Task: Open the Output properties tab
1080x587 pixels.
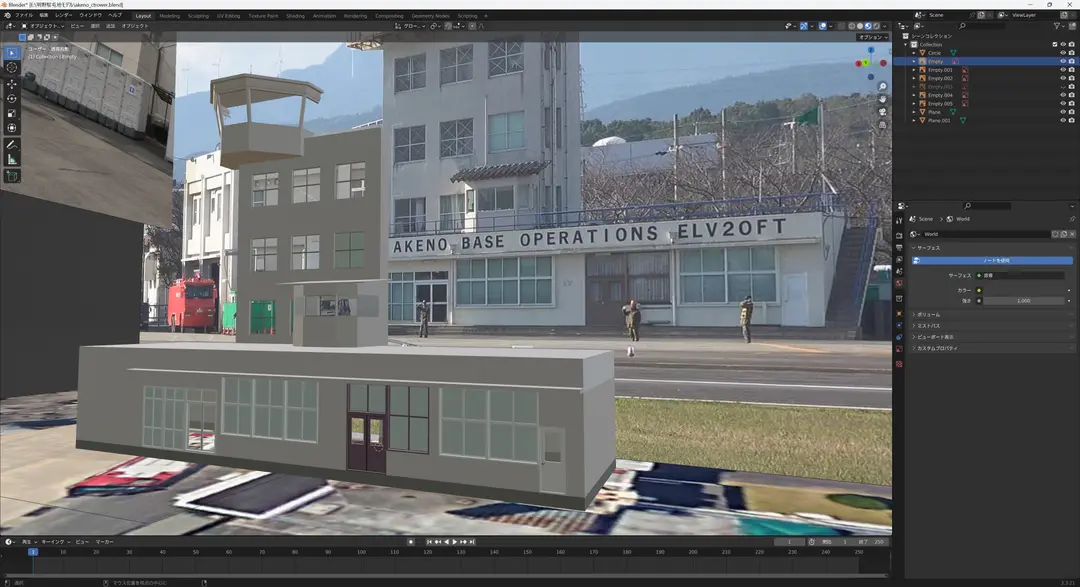Action: pos(899,247)
